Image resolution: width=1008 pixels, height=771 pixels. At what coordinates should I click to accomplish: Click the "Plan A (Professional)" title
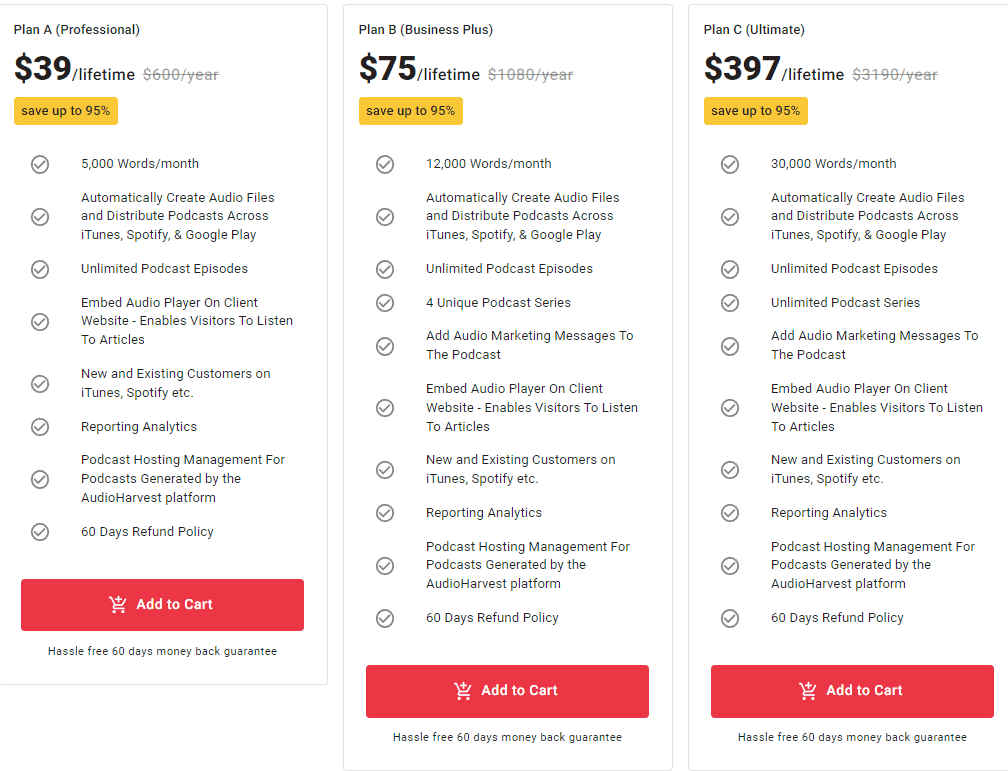[x=76, y=30]
